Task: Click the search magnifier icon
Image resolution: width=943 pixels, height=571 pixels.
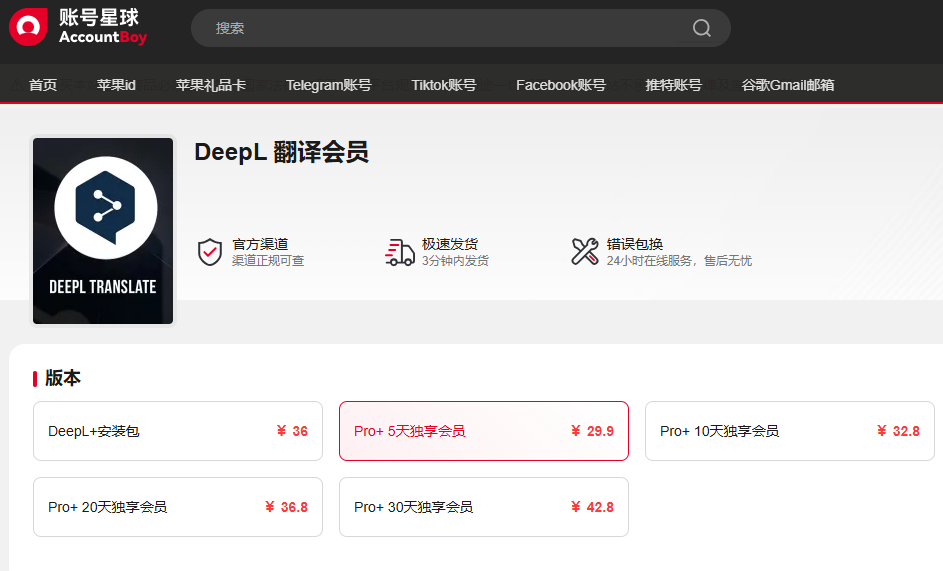Action: click(x=701, y=28)
